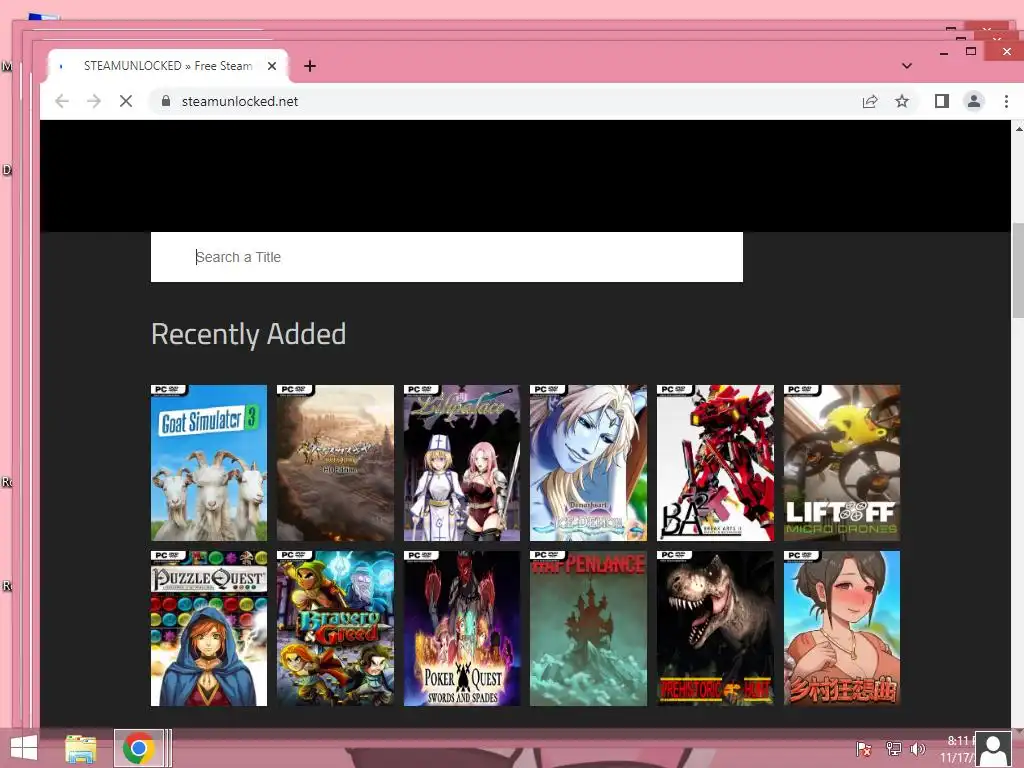Open a new tab with plus button
Viewport: 1024px width, 768px height.
coord(310,66)
